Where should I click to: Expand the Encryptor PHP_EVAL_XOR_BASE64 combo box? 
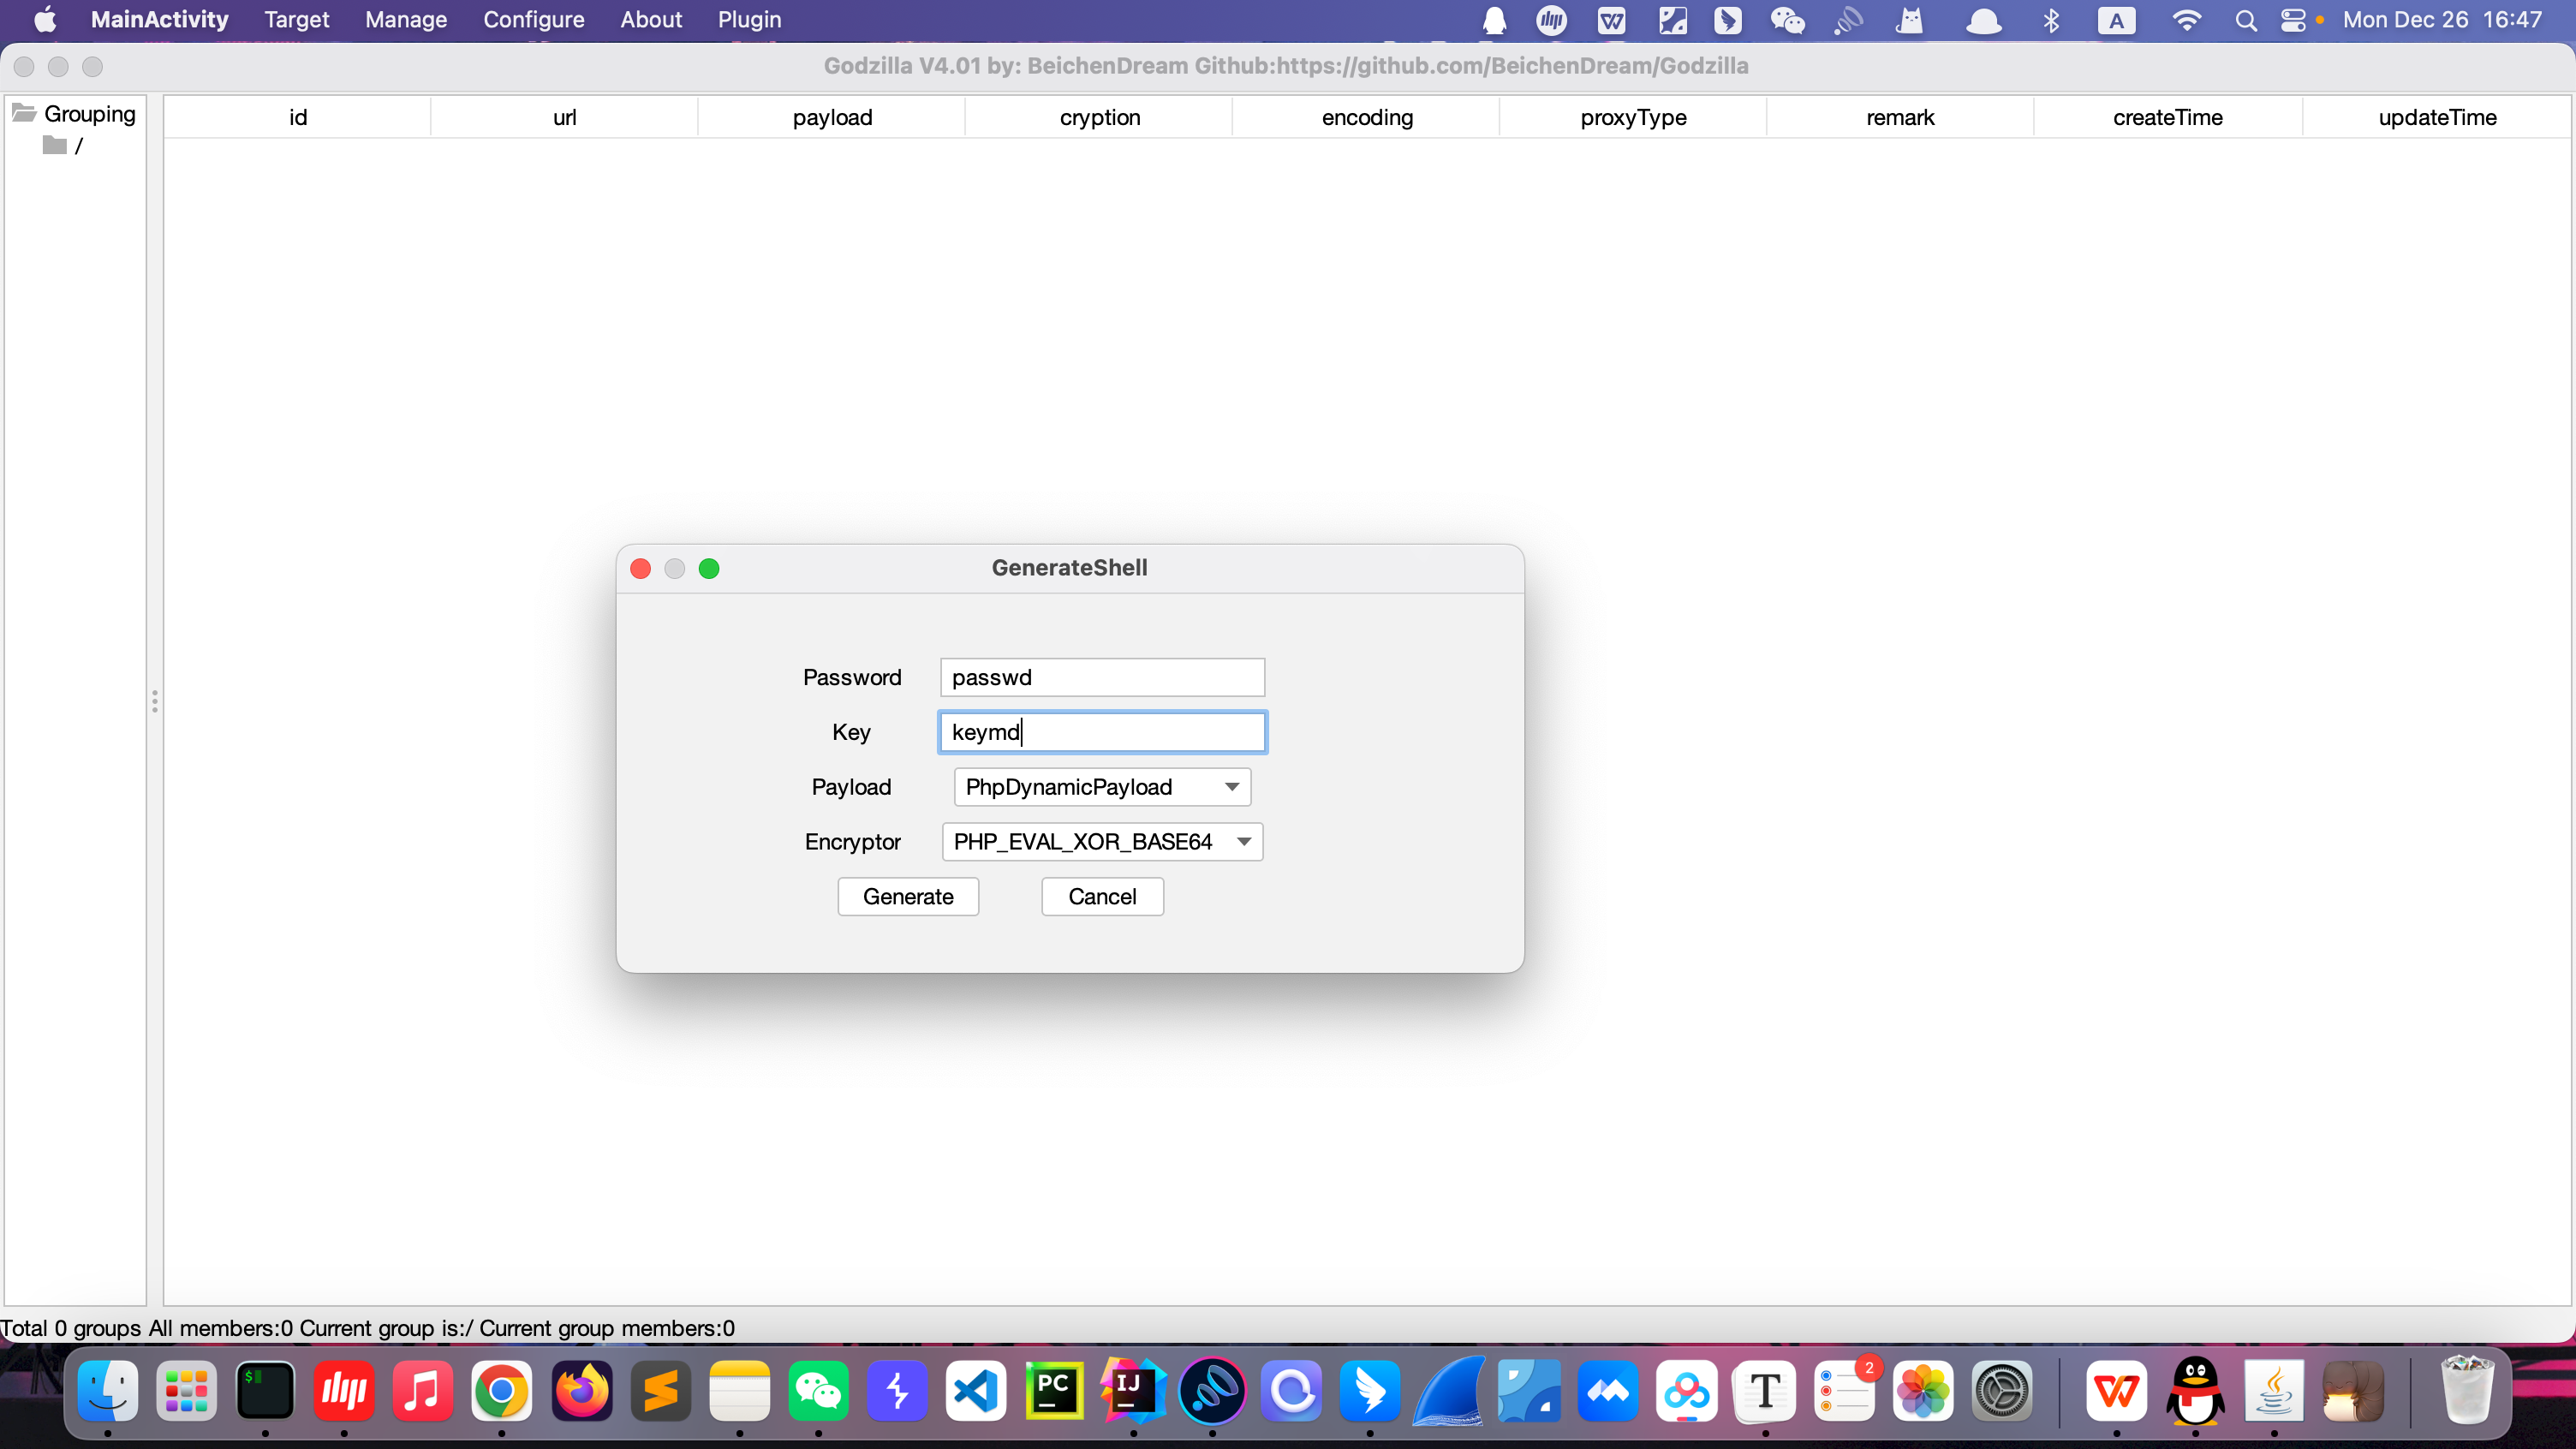click(x=1102, y=842)
